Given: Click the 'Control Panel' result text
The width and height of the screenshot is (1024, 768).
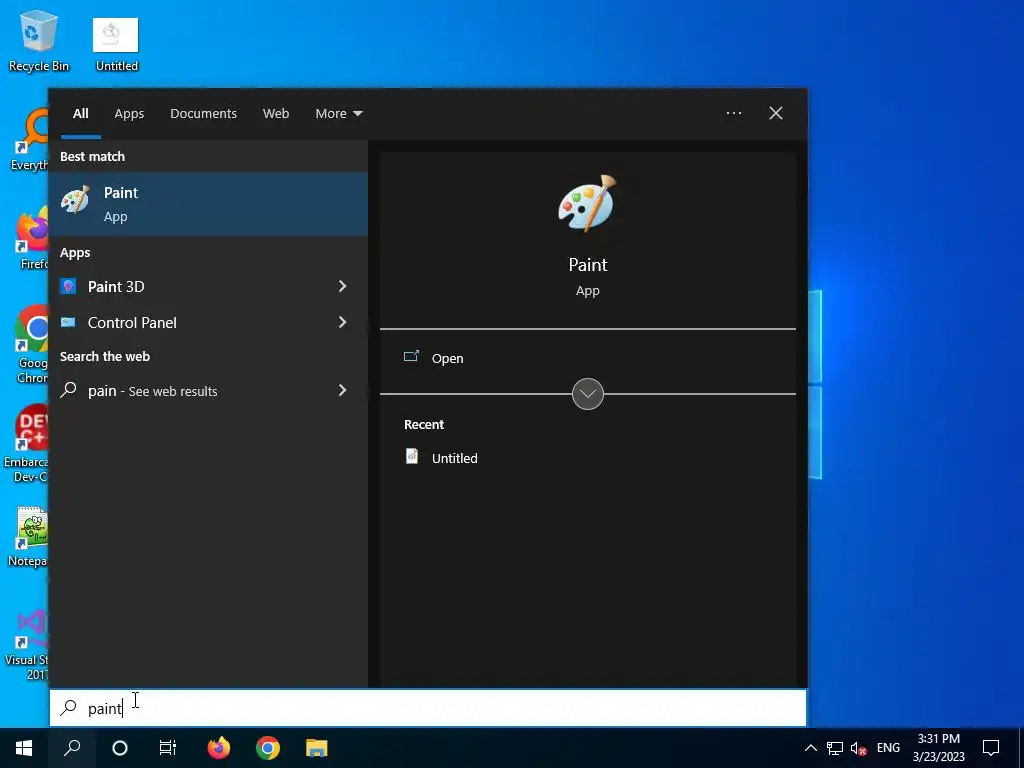Looking at the screenshot, I should 132,323.
